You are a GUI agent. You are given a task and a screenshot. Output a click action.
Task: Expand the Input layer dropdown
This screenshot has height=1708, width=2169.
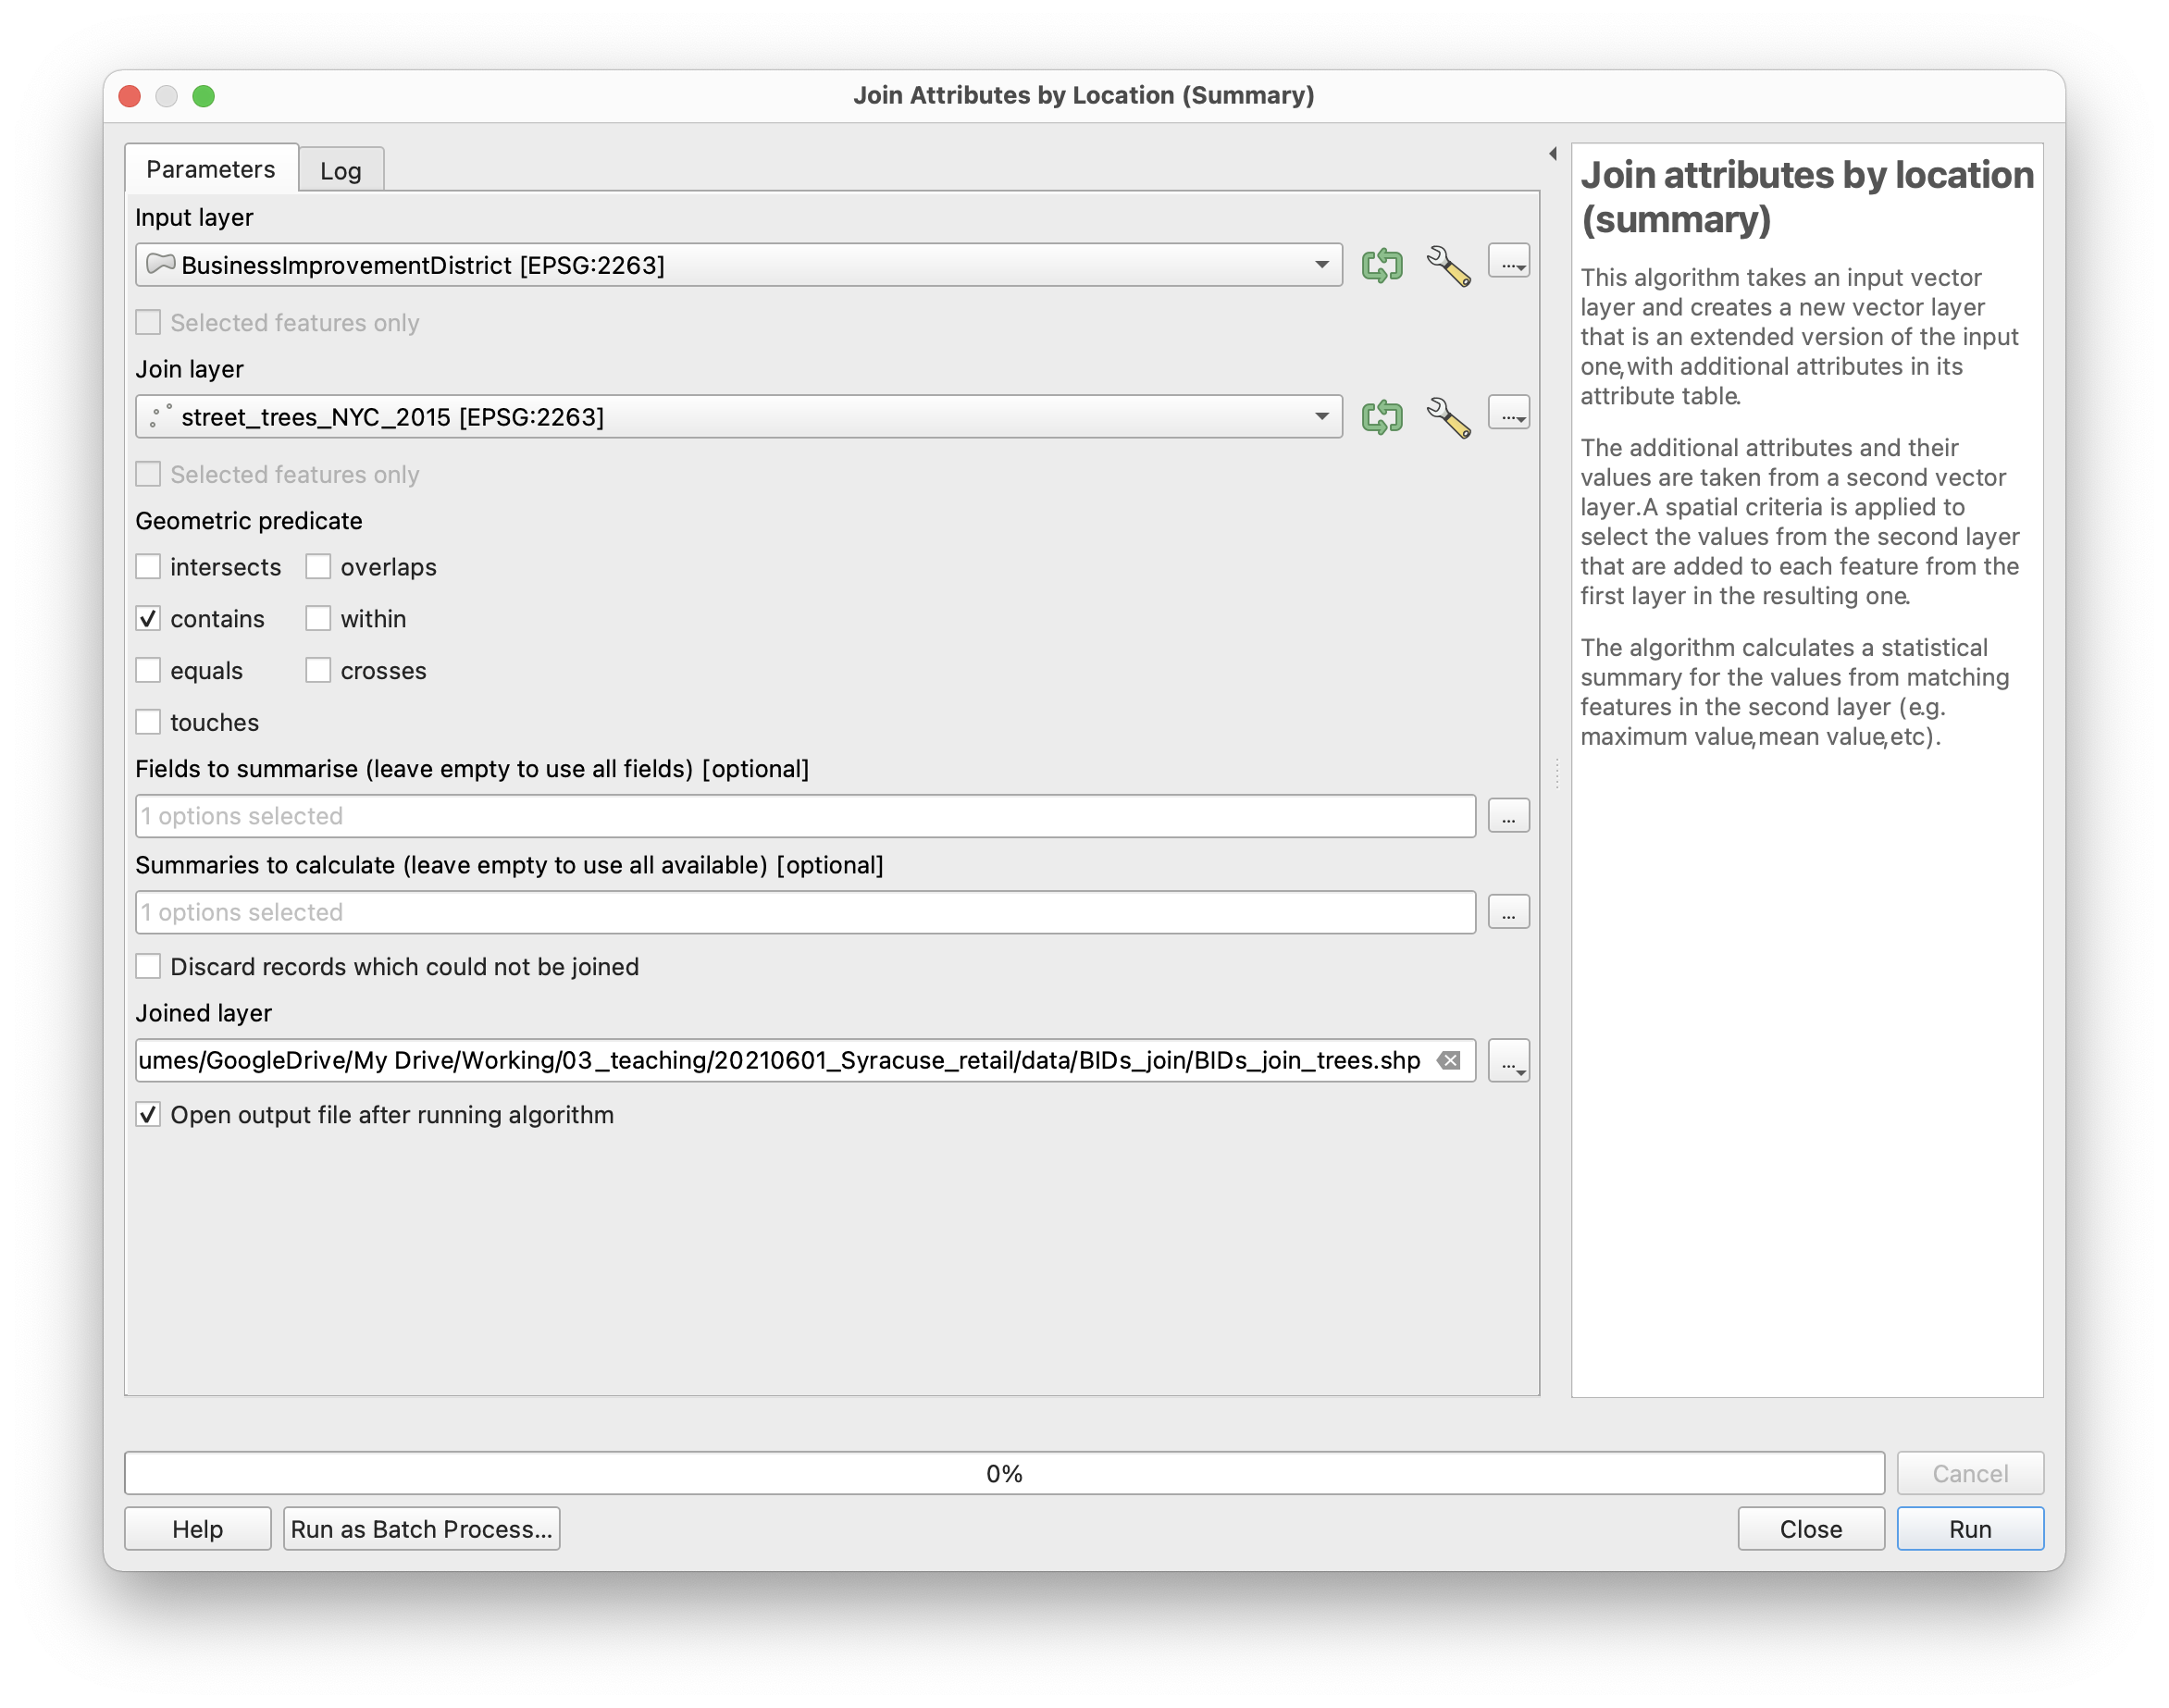(1321, 265)
